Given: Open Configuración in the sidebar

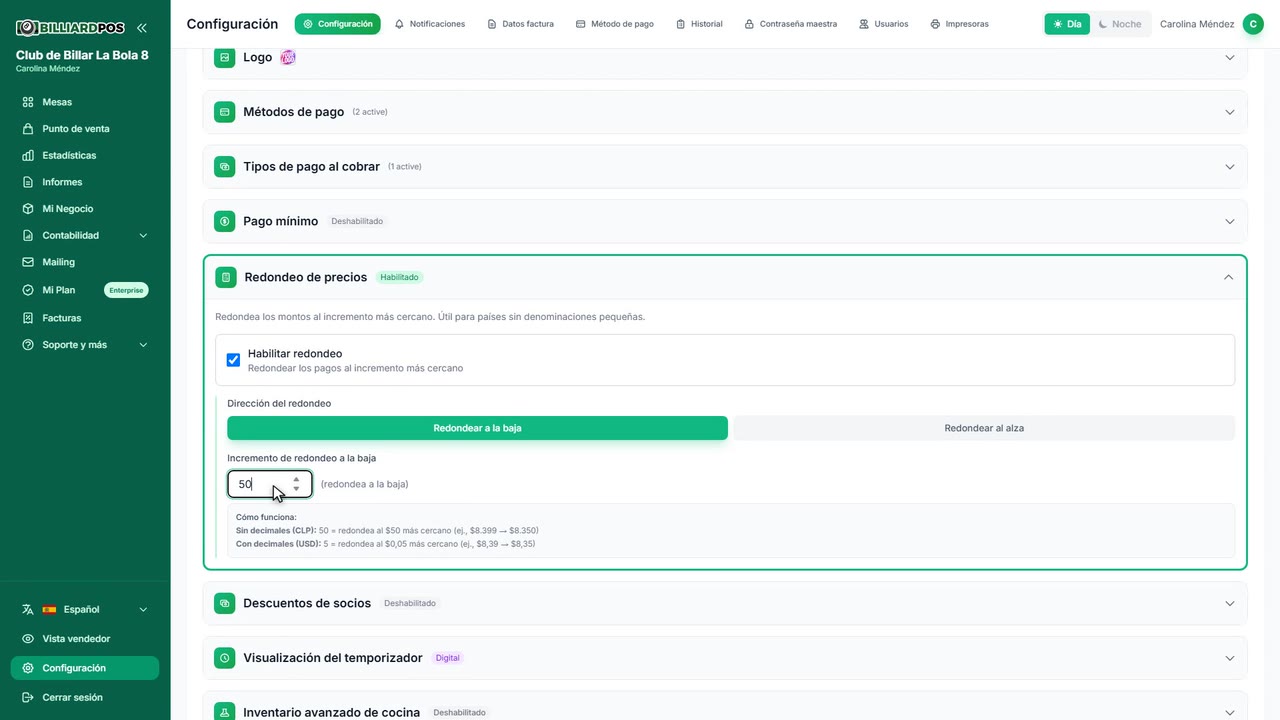Looking at the screenshot, I should click(85, 668).
